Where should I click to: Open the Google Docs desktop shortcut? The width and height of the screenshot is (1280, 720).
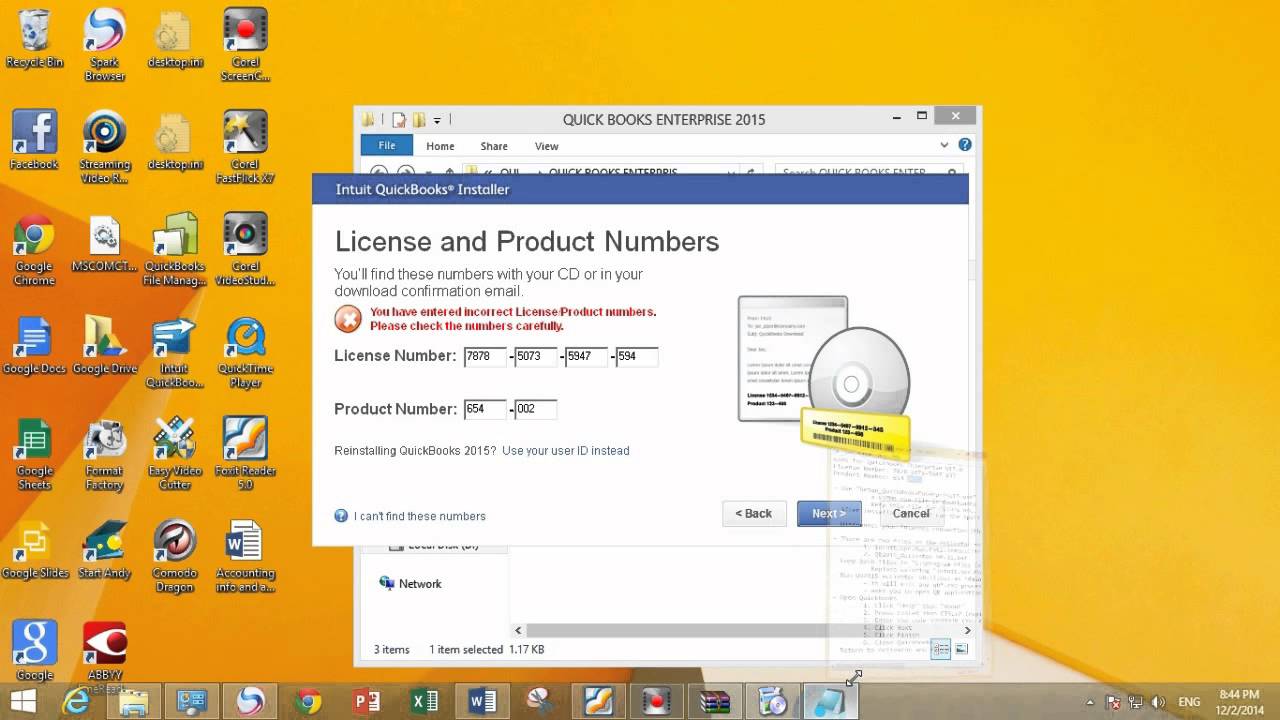pyautogui.click(x=34, y=345)
